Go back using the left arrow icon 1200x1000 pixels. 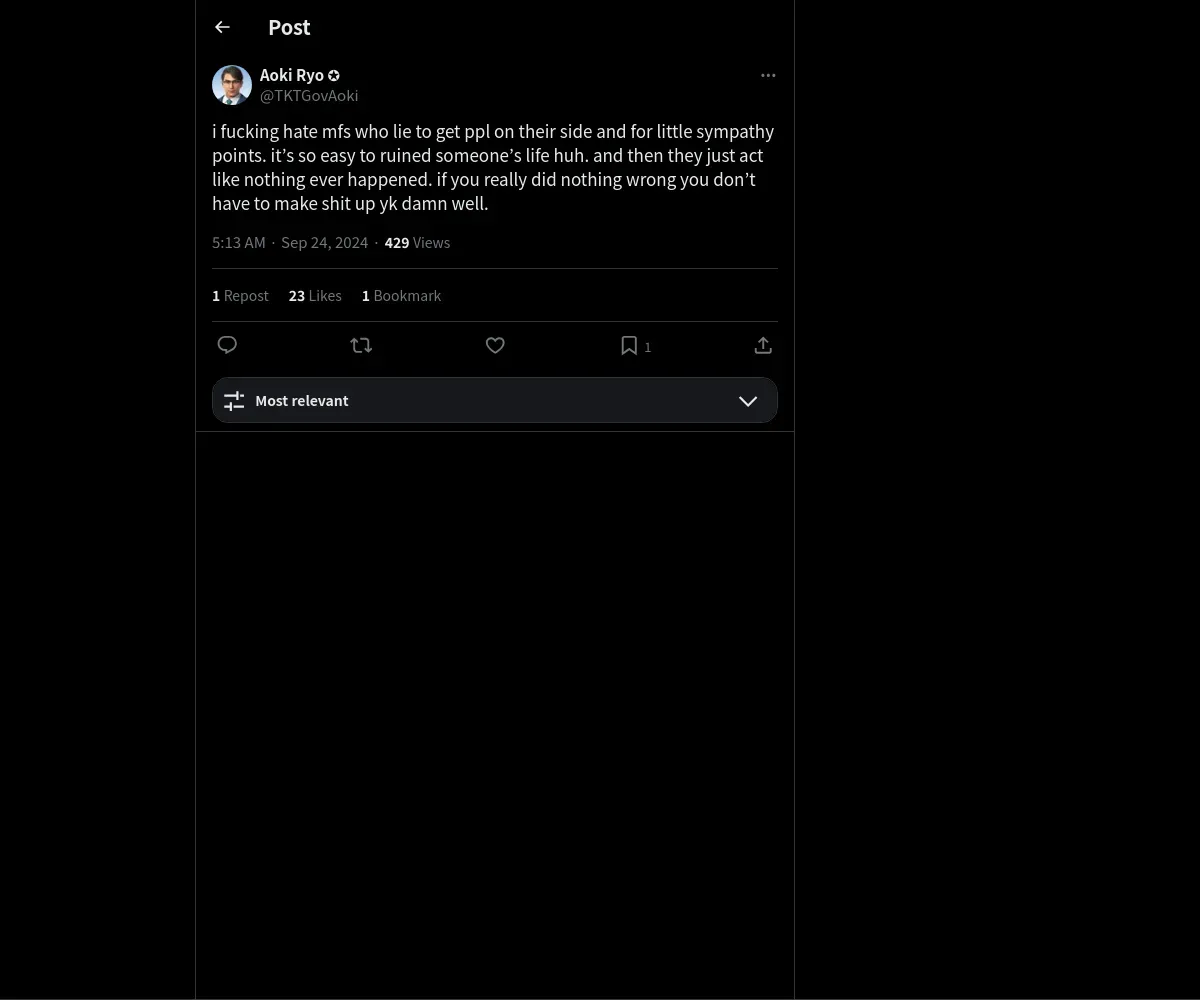coord(222,28)
